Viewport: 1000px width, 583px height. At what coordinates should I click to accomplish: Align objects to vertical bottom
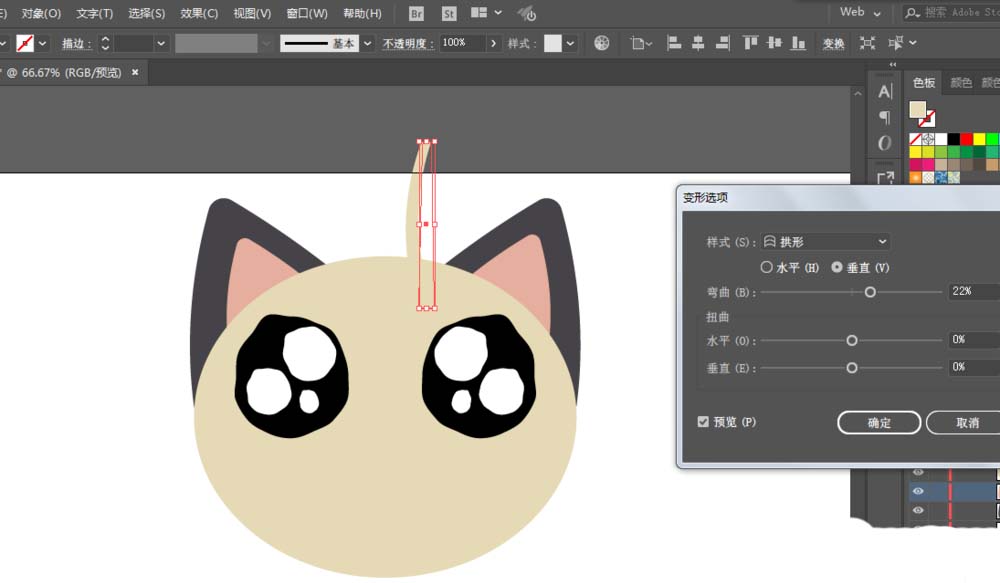pos(798,43)
